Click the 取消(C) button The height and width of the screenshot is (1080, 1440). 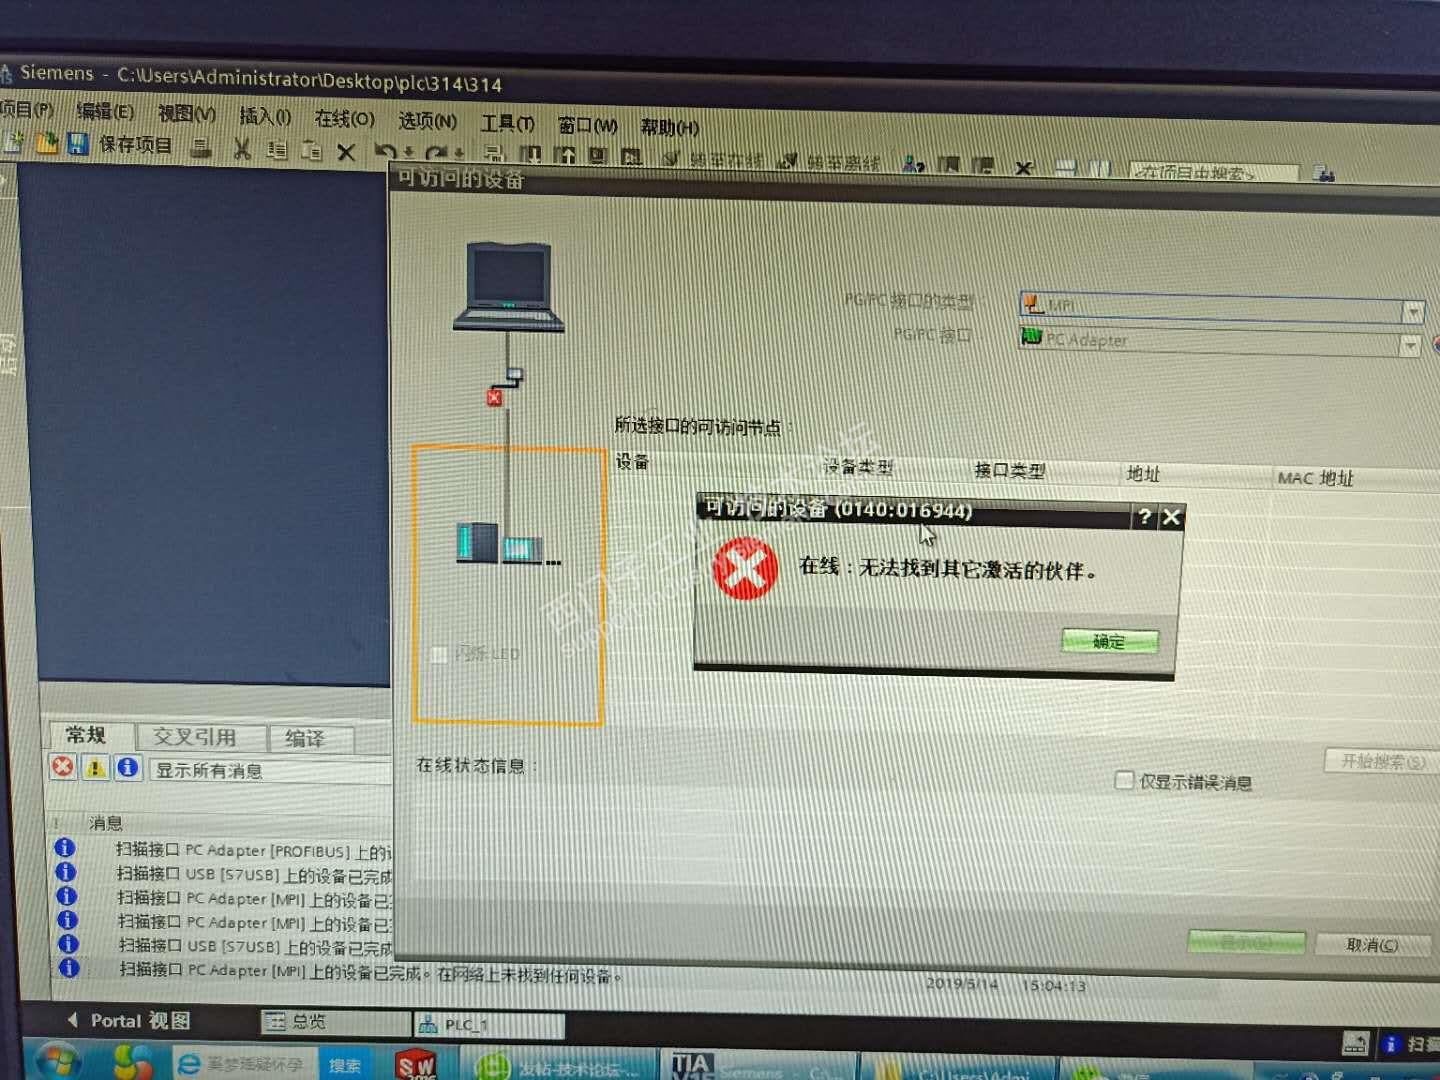pyautogui.click(x=1372, y=944)
